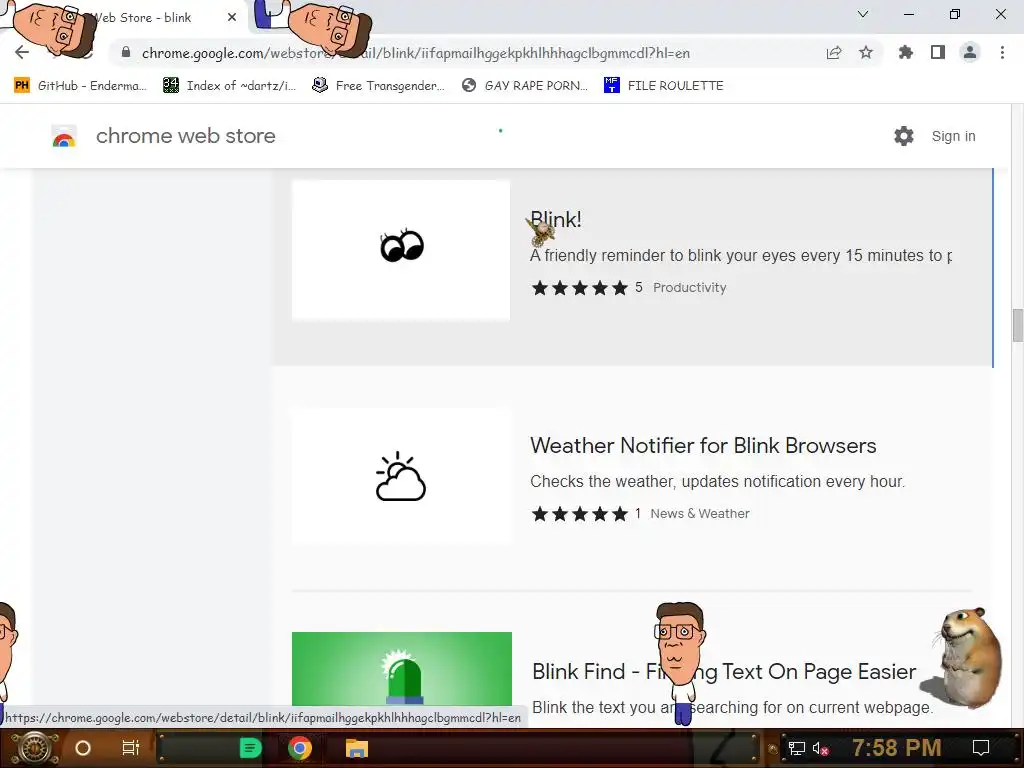Open the Blink! extension eyes thumbnail
This screenshot has height=768, width=1024.
pyautogui.click(x=401, y=249)
